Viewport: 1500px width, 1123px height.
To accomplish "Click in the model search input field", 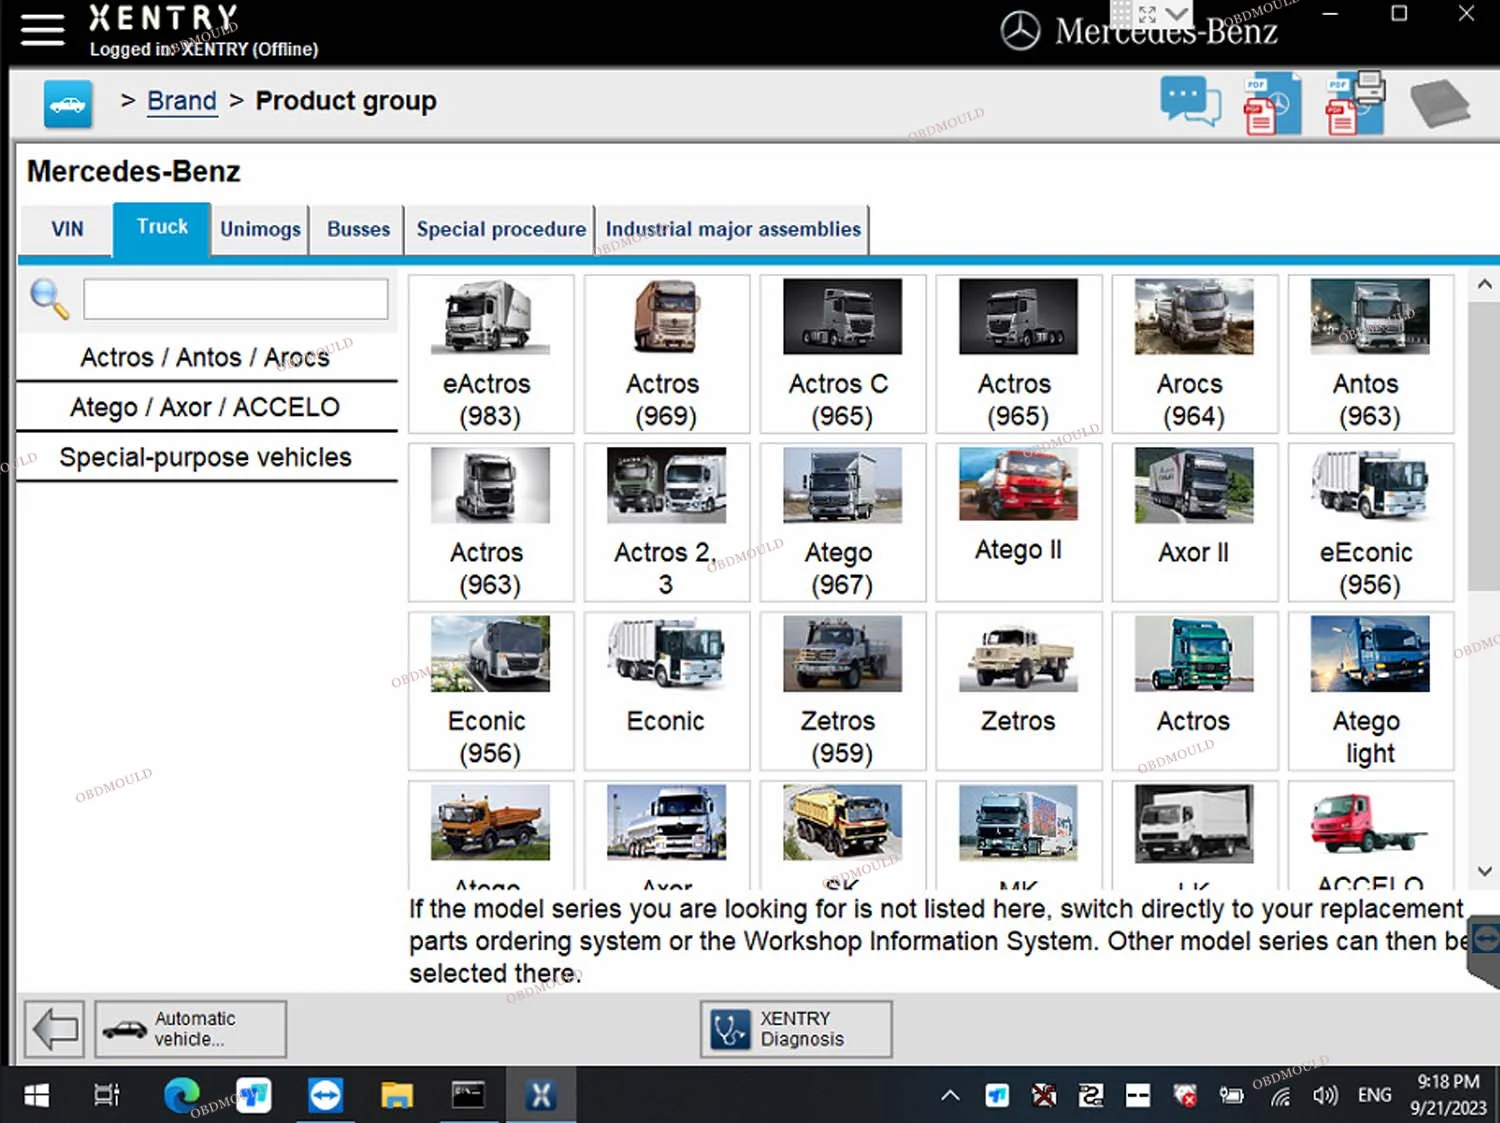I will pos(236,299).
